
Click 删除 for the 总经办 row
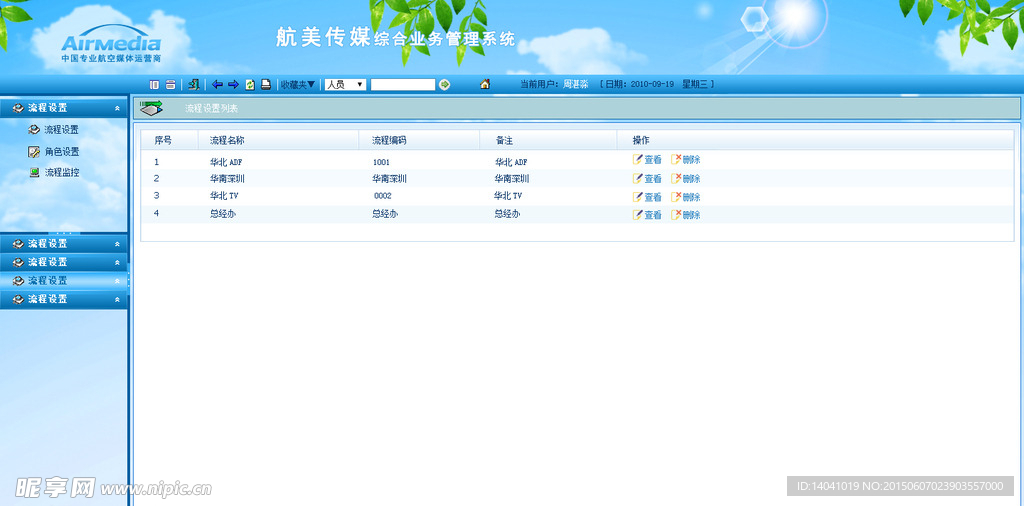[686, 215]
